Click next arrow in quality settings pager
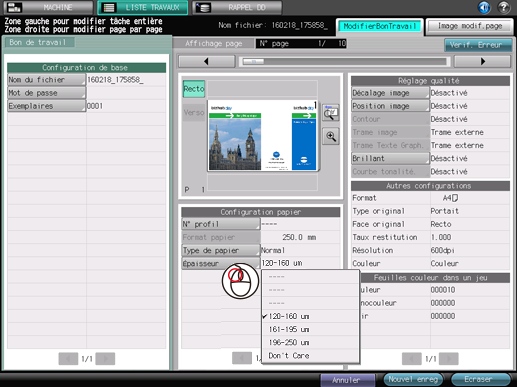This screenshot has width=517, height=387. (x=449, y=359)
